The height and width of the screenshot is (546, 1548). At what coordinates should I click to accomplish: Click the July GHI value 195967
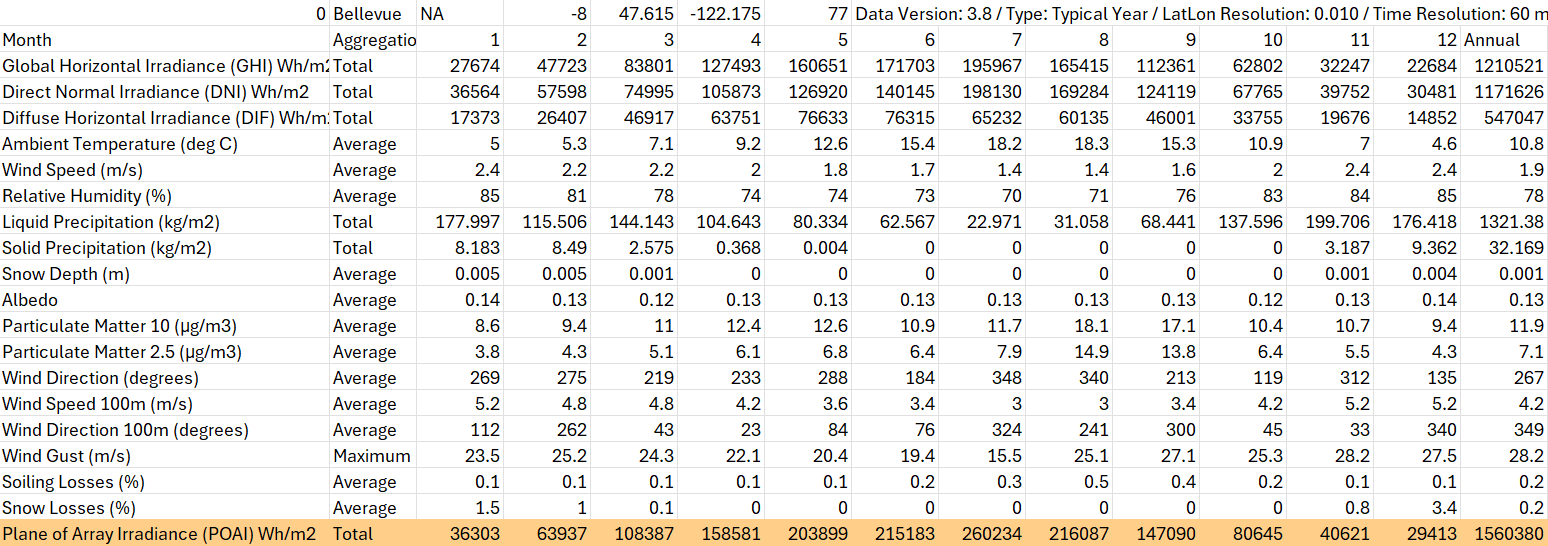989,66
